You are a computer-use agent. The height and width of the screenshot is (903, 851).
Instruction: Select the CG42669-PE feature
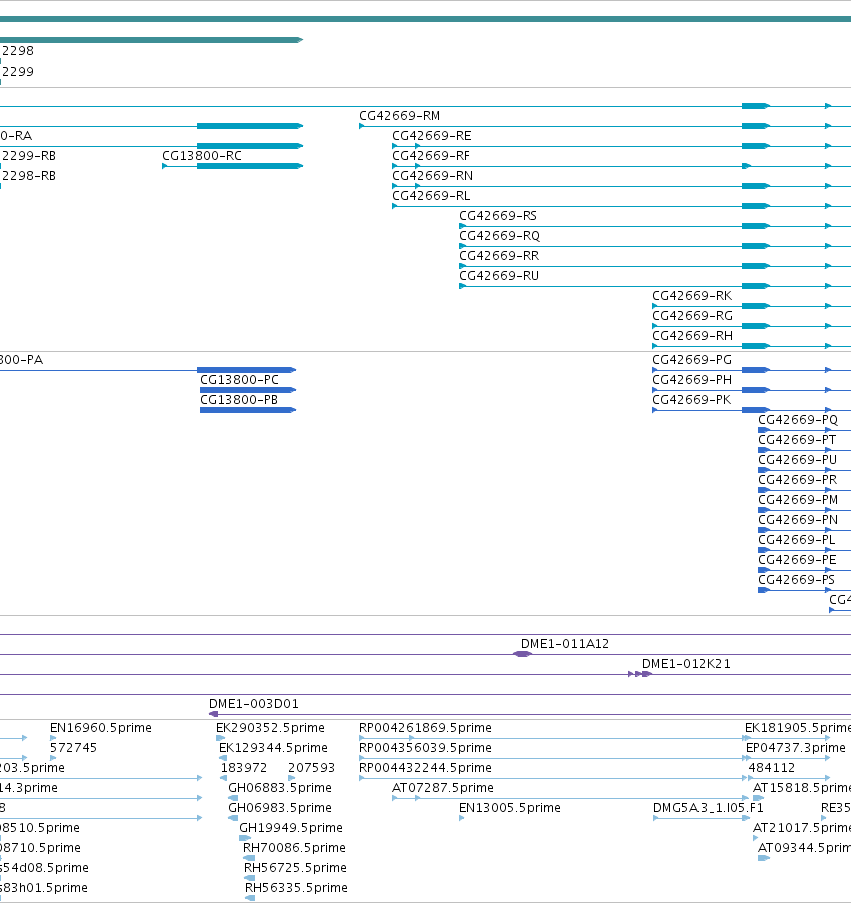(x=797, y=560)
